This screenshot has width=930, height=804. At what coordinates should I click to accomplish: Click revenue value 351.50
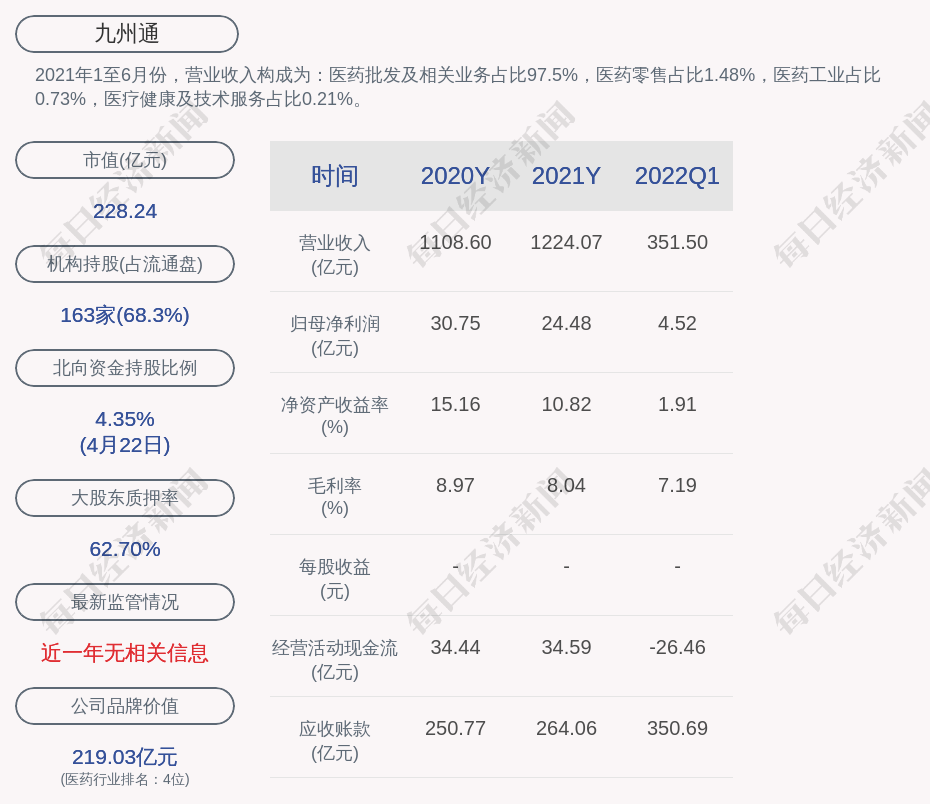[x=677, y=243]
